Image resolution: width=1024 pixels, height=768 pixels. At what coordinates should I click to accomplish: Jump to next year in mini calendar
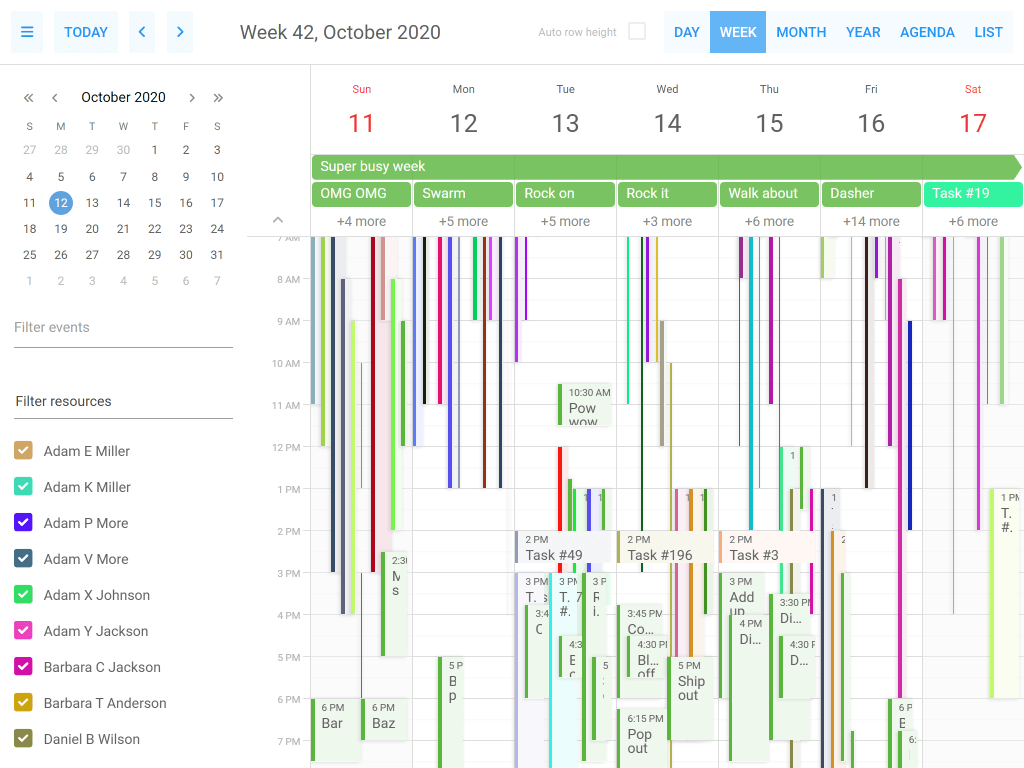(218, 97)
